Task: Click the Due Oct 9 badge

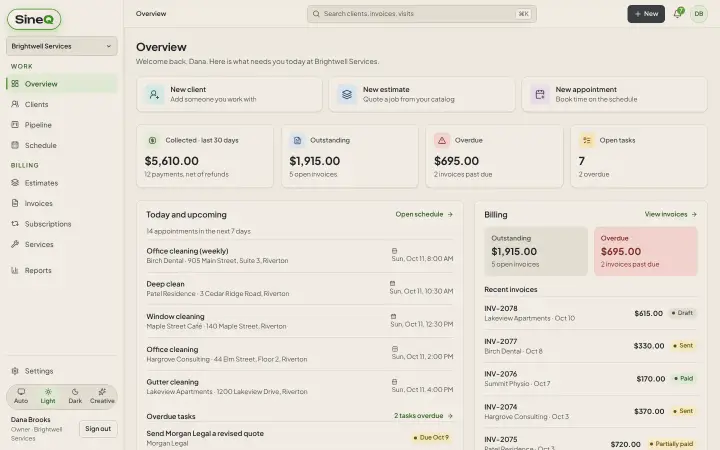Action: pyautogui.click(x=431, y=438)
